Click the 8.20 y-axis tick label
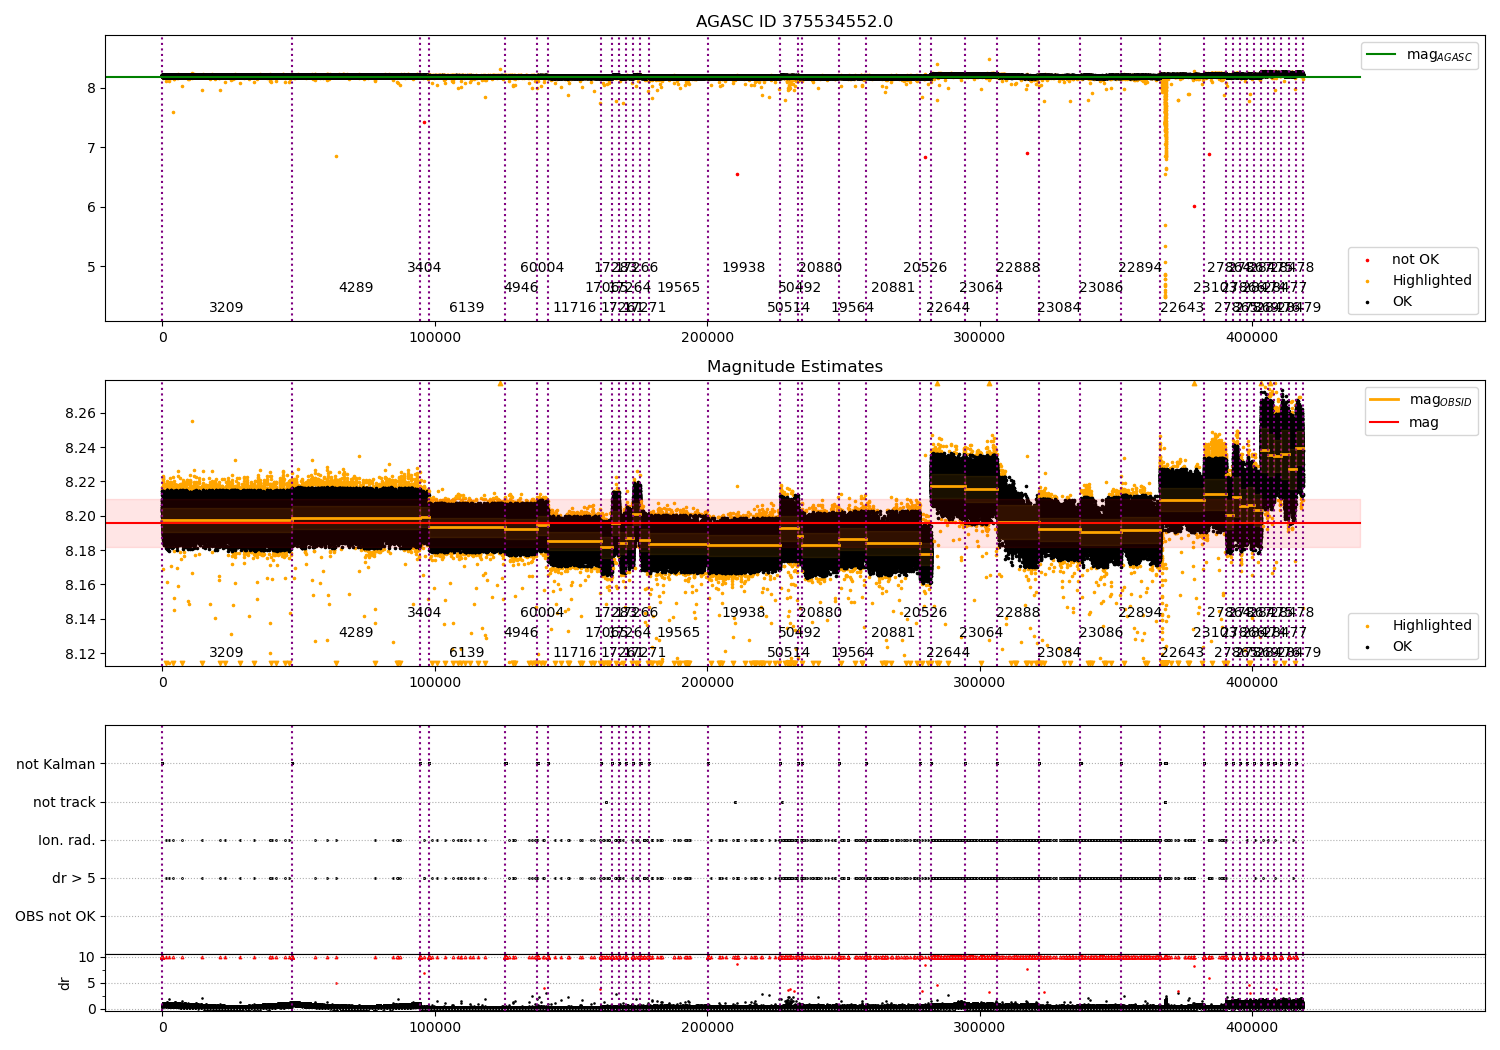This screenshot has width=1500, height=1050. tap(80, 516)
